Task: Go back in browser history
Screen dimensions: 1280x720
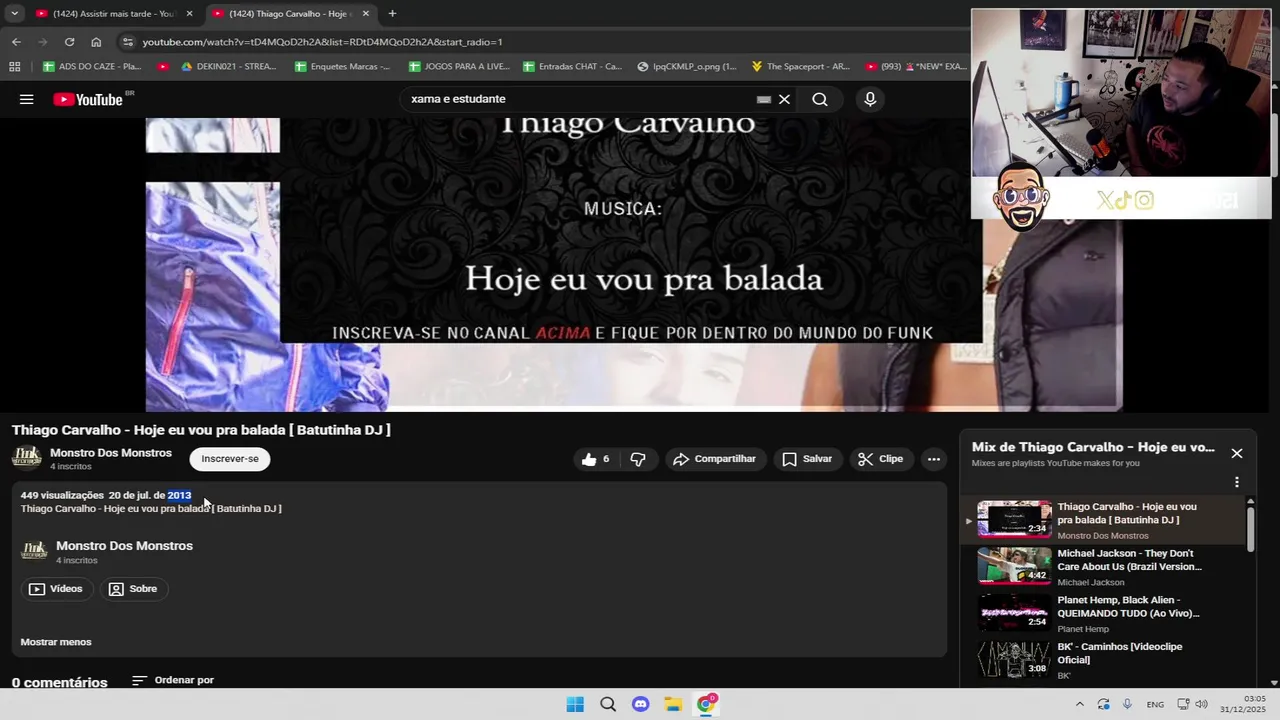Action: pos(16,42)
